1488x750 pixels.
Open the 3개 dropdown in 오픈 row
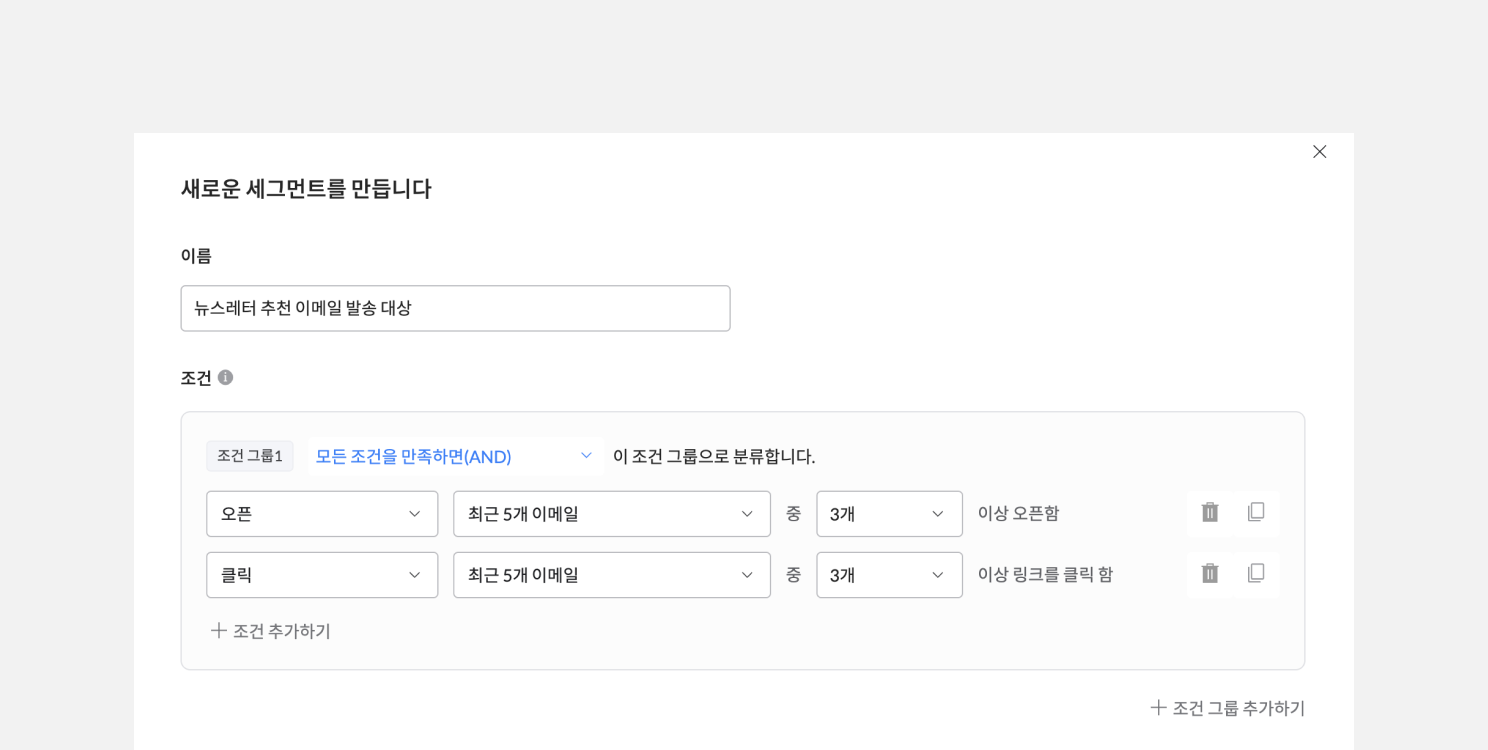pyautogui.click(x=889, y=514)
